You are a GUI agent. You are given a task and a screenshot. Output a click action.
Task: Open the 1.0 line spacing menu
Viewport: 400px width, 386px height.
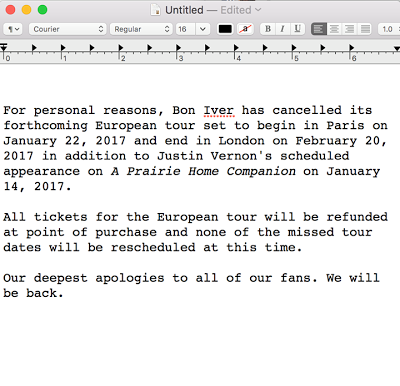point(389,29)
